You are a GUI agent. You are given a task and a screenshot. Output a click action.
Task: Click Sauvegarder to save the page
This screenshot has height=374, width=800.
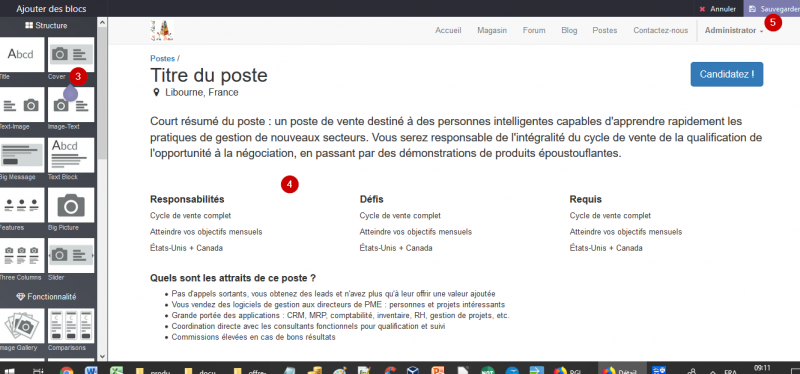point(772,9)
